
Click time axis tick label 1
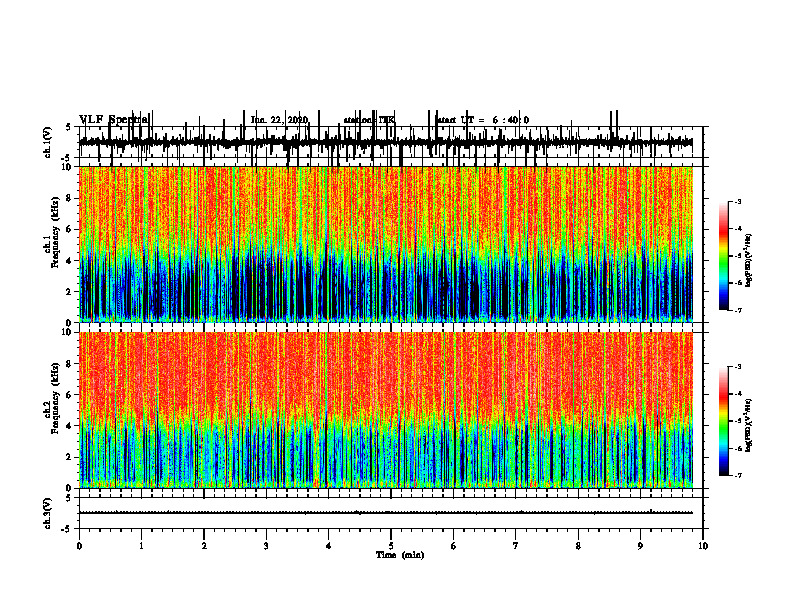pyautogui.click(x=141, y=546)
